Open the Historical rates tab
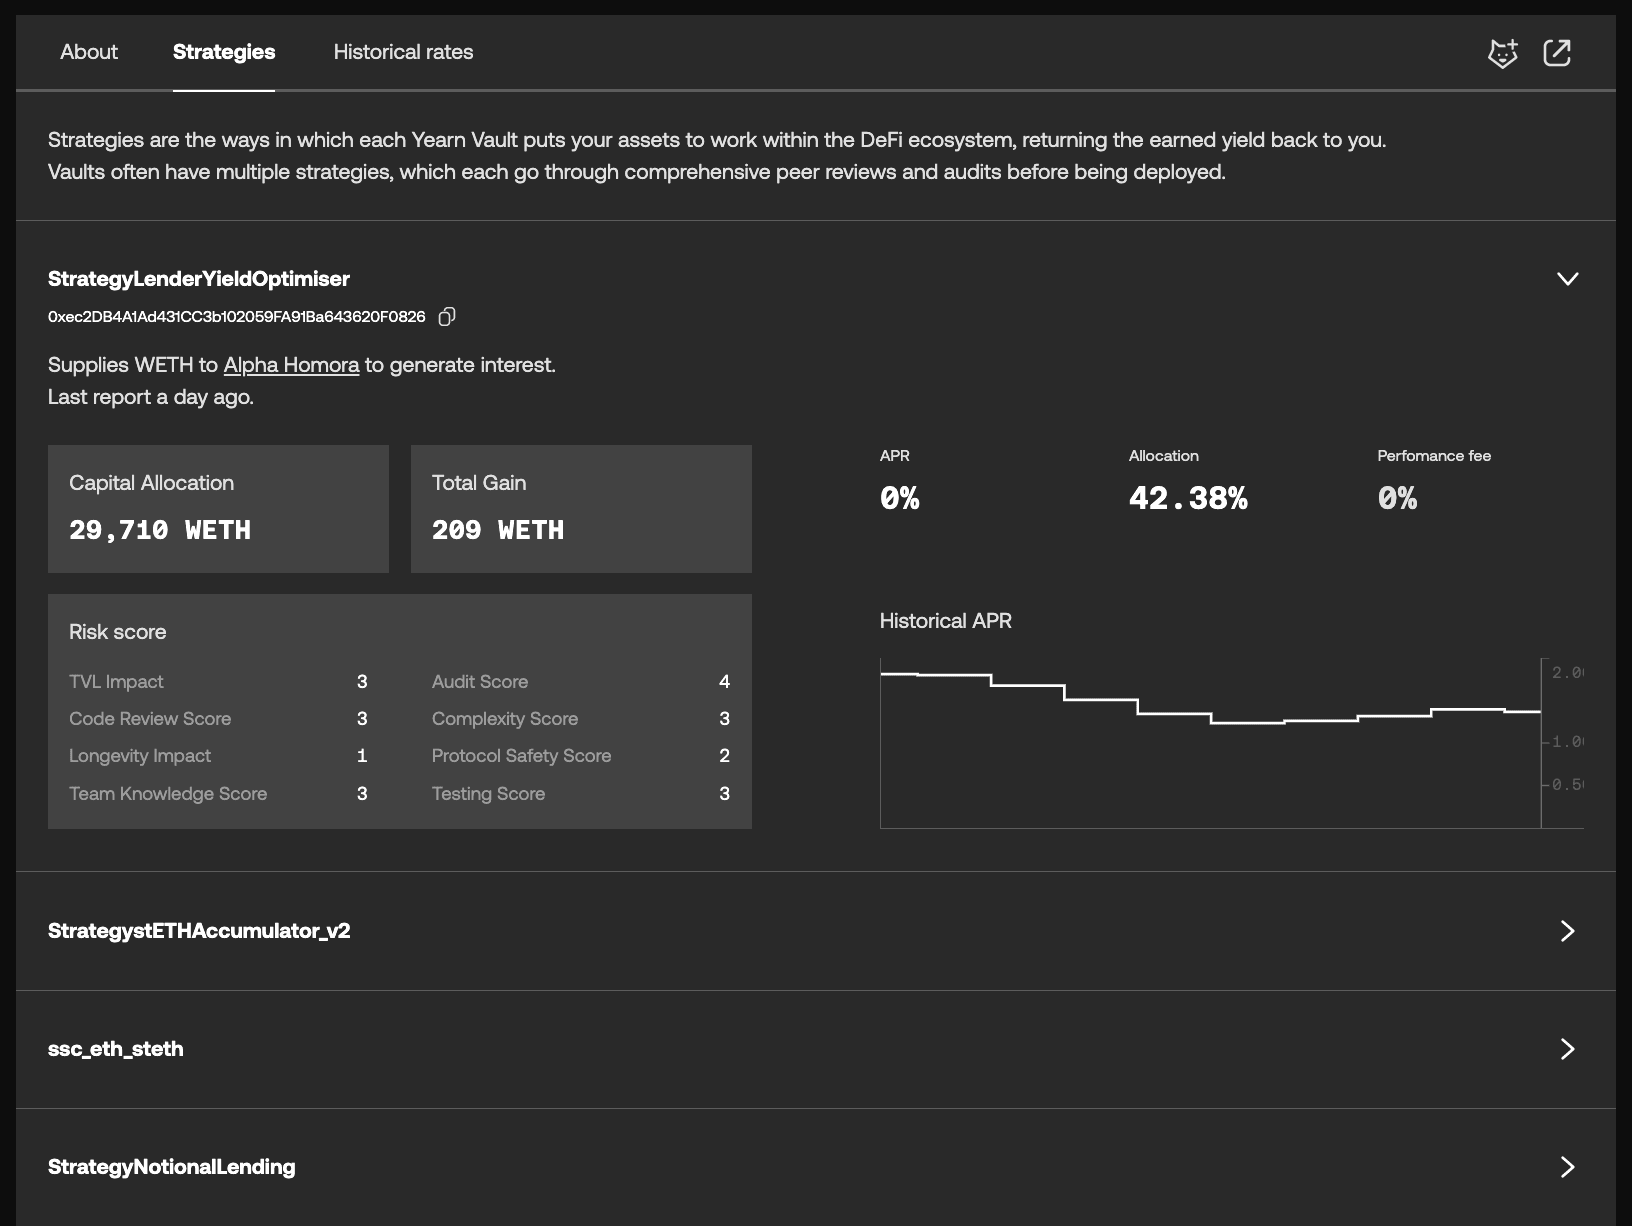The height and width of the screenshot is (1226, 1632). click(403, 52)
